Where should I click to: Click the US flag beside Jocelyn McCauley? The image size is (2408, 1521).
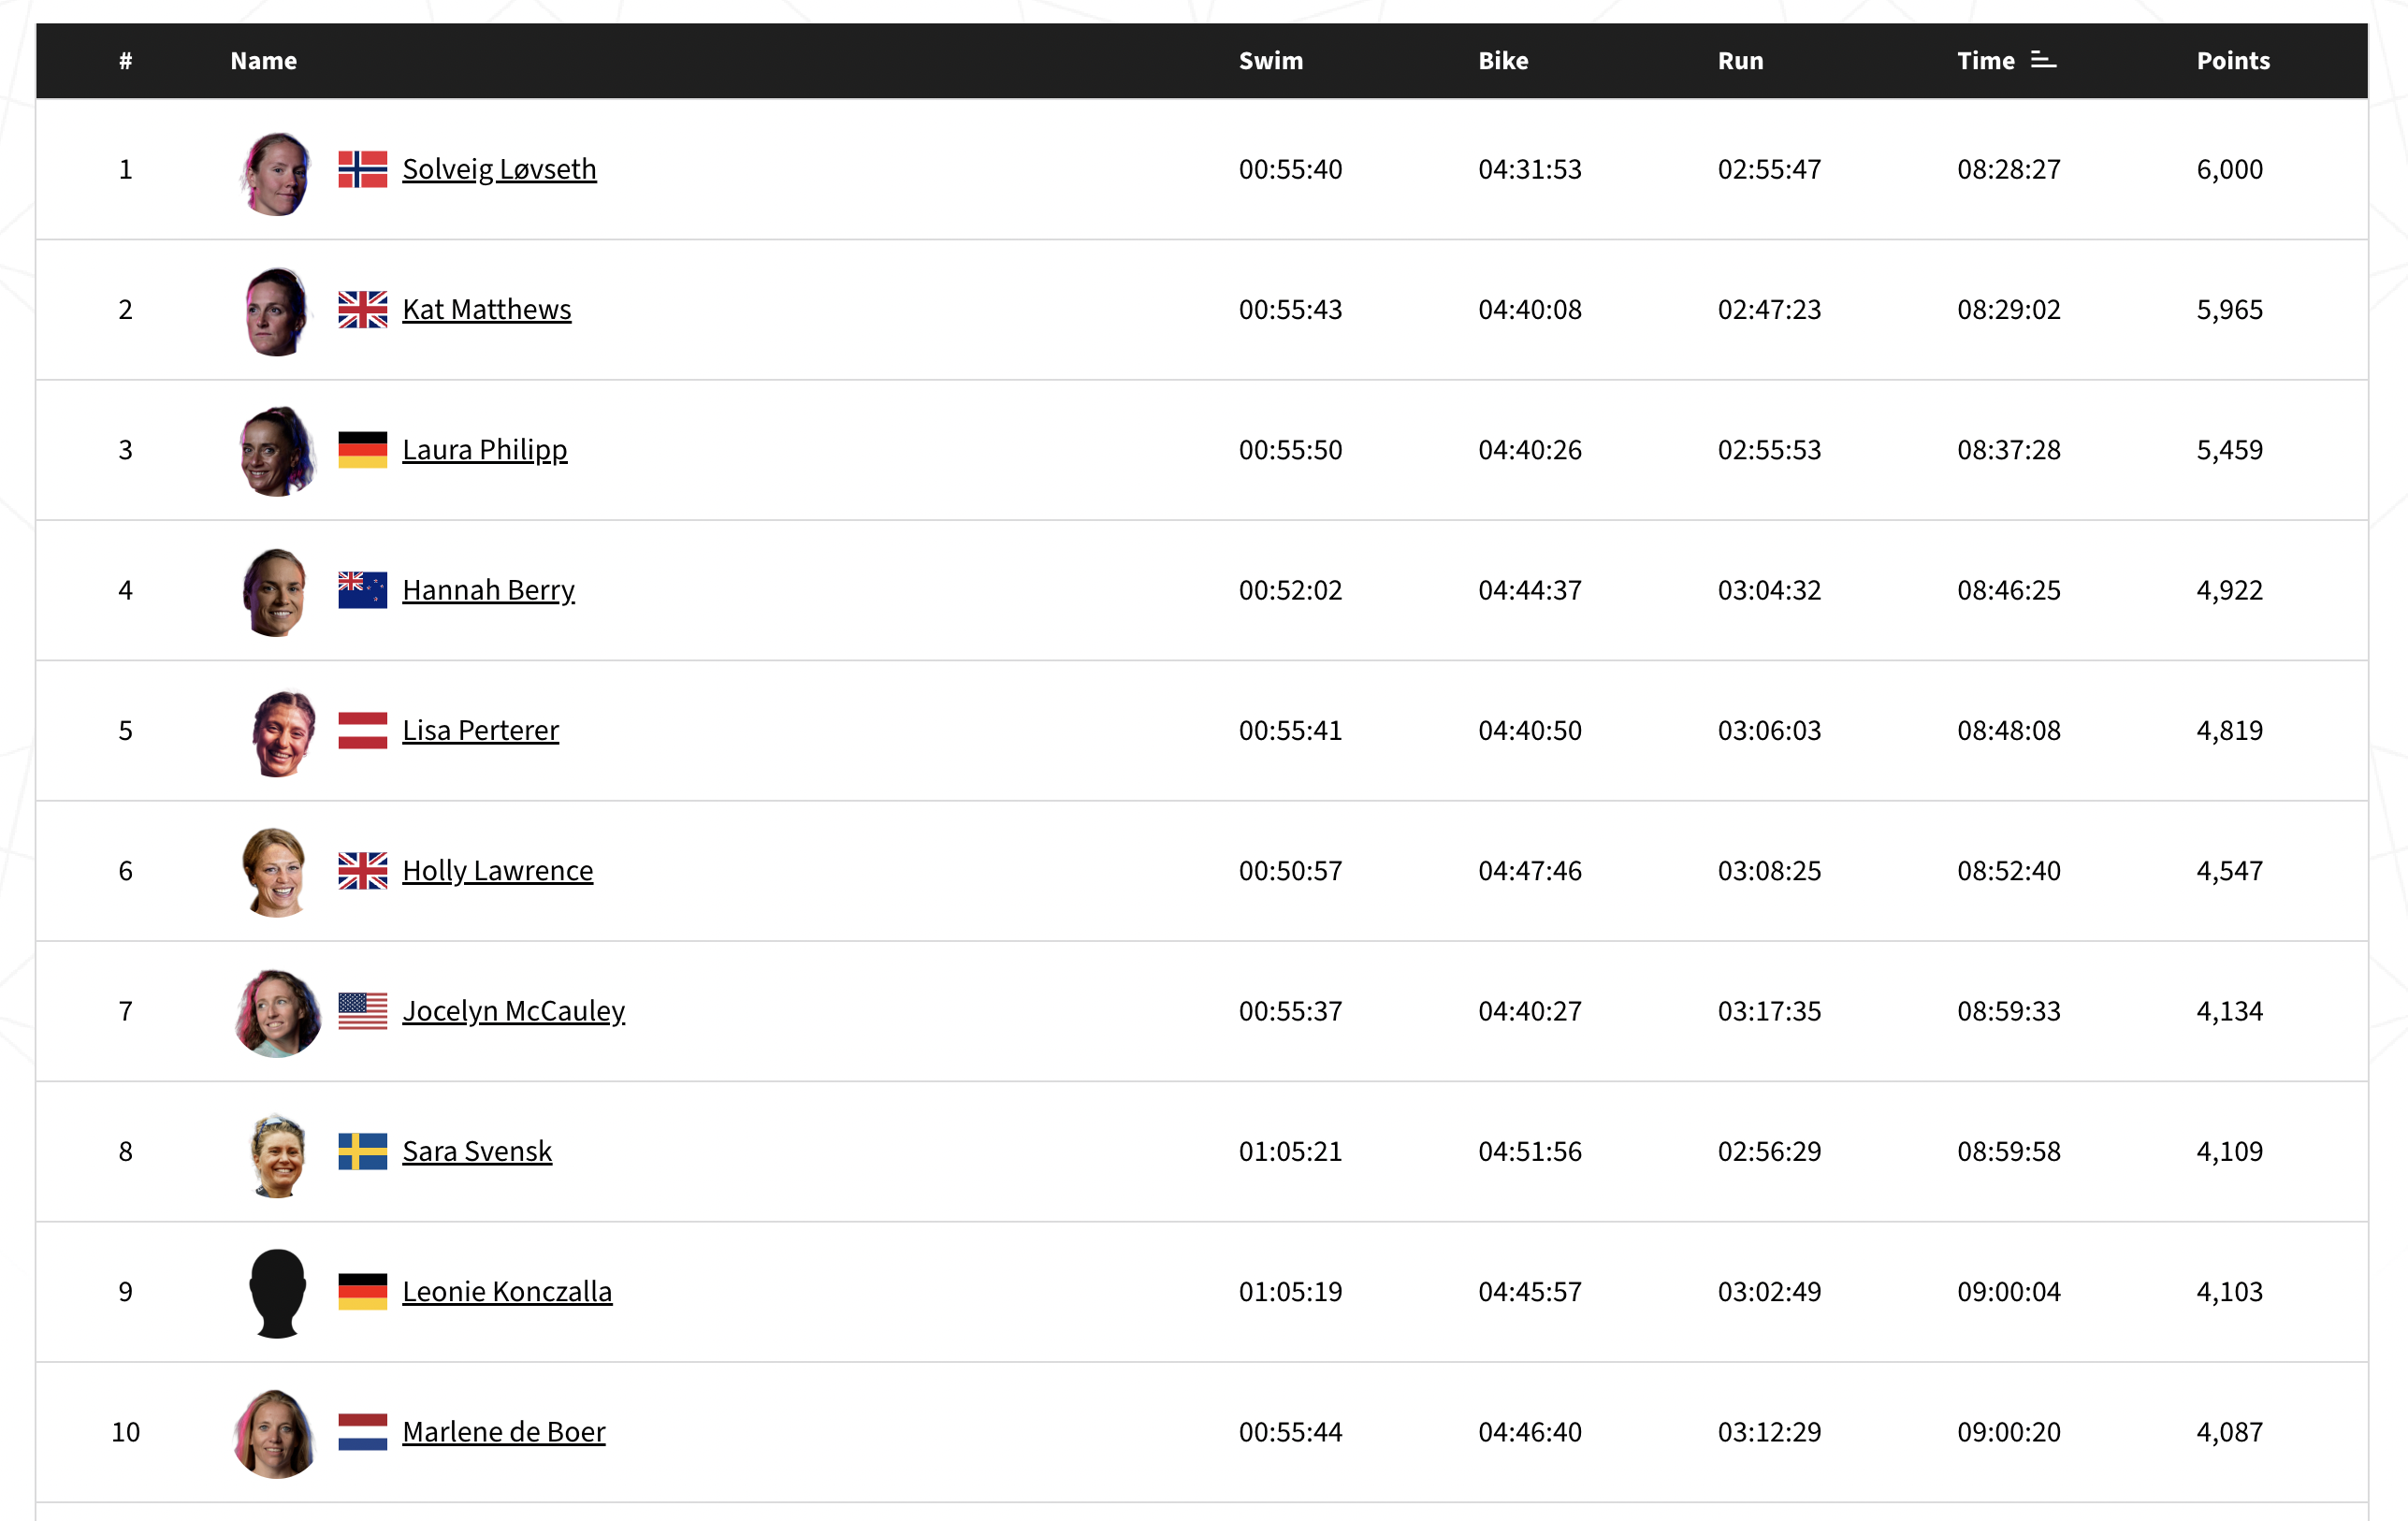pyautogui.click(x=362, y=1011)
